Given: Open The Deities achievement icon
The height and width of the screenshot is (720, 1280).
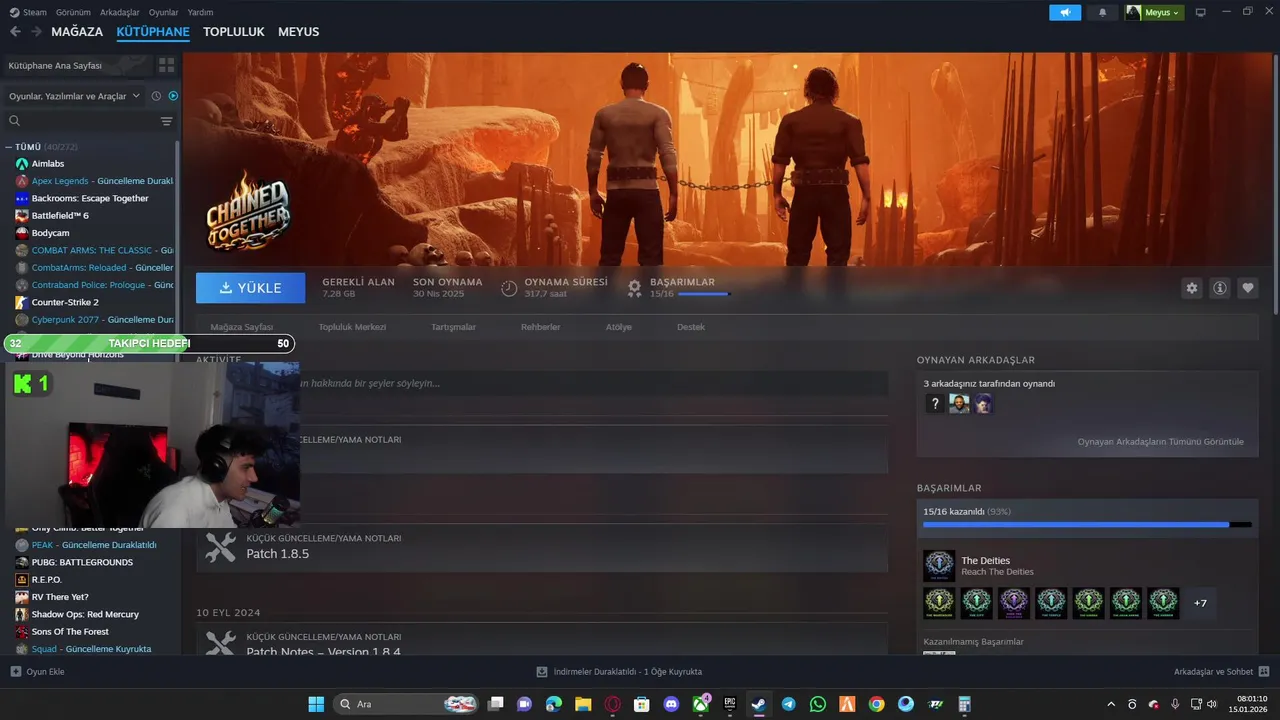Looking at the screenshot, I should (939, 566).
